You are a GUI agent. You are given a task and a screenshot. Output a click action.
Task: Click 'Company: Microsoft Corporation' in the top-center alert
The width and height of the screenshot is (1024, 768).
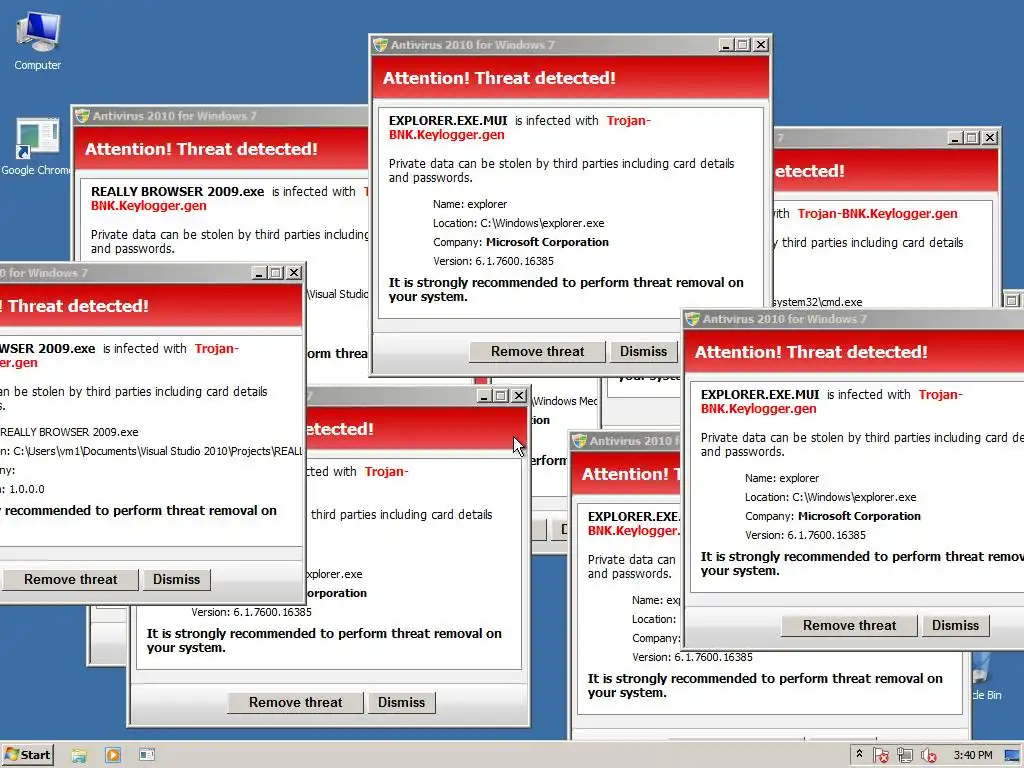pos(520,242)
